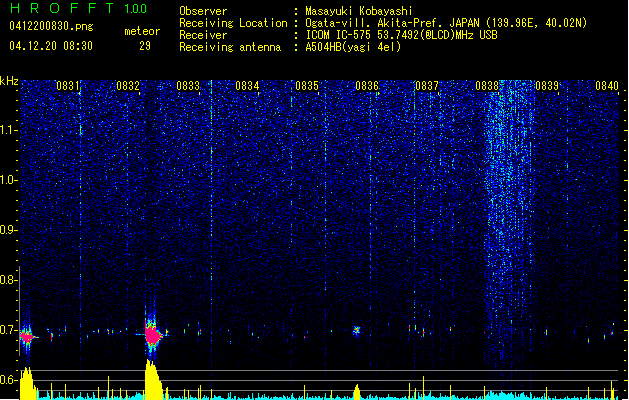Click the small yellow intensity peak near 0836
This screenshot has width=629, height=400.
(x=357, y=392)
